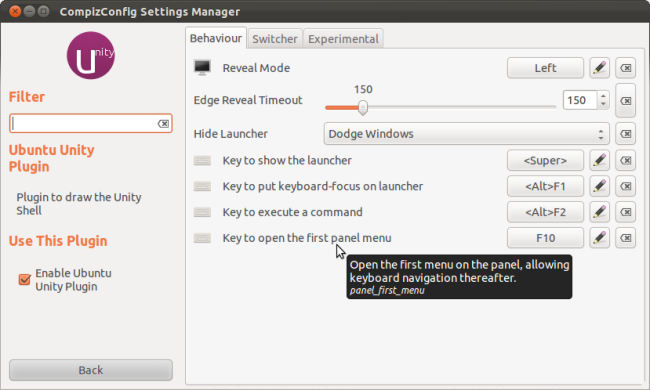Click the Edge Reveal Timeout slider handle

click(x=363, y=108)
